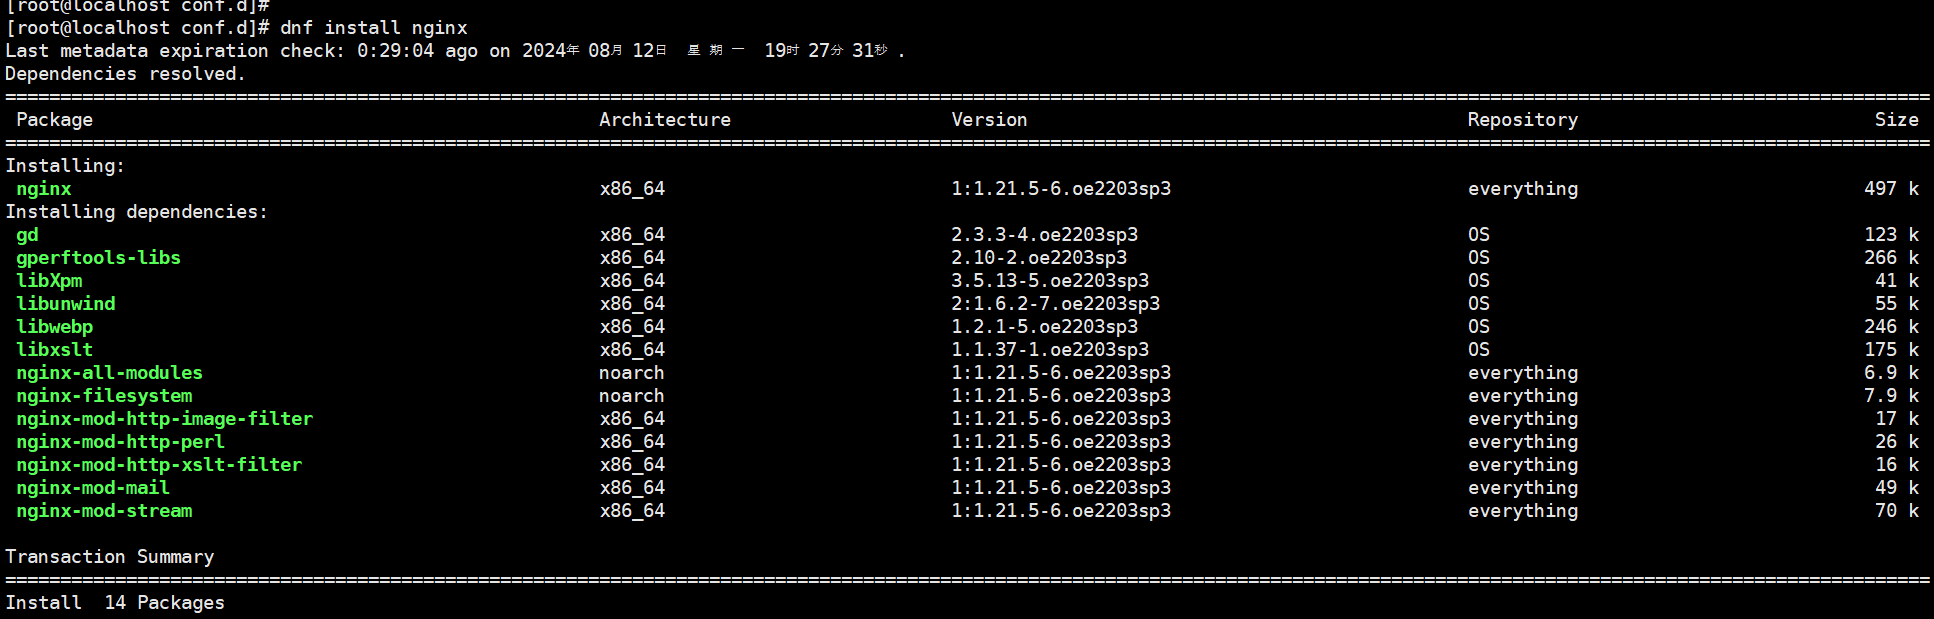Image resolution: width=1934 pixels, height=619 pixels.
Task: Click the Repository column header
Action: coord(1522,120)
